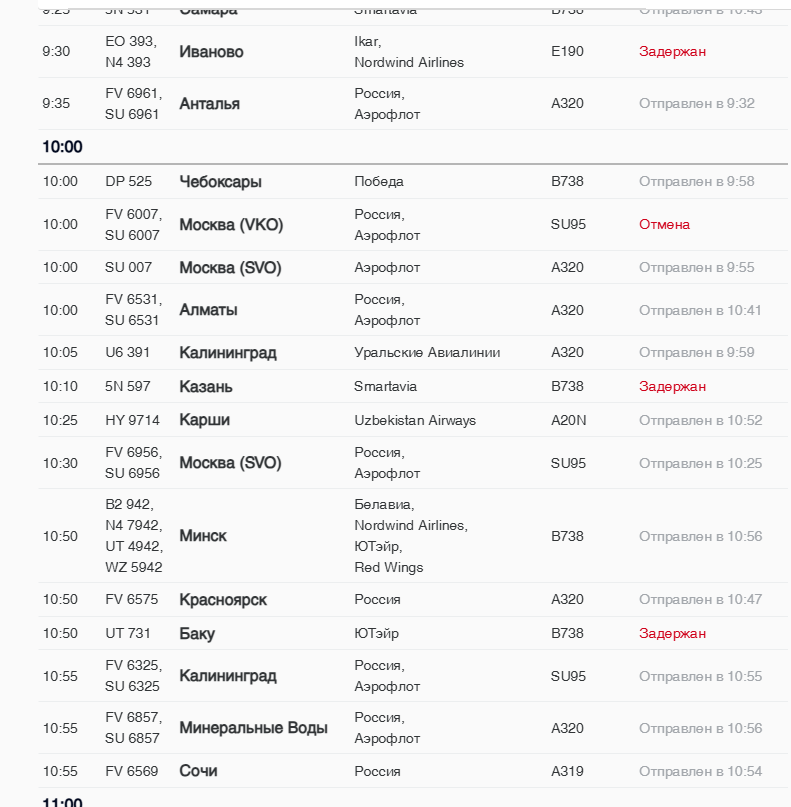Click flight number U6 391
Viewport: 791px width, 807px height.
click(x=128, y=353)
